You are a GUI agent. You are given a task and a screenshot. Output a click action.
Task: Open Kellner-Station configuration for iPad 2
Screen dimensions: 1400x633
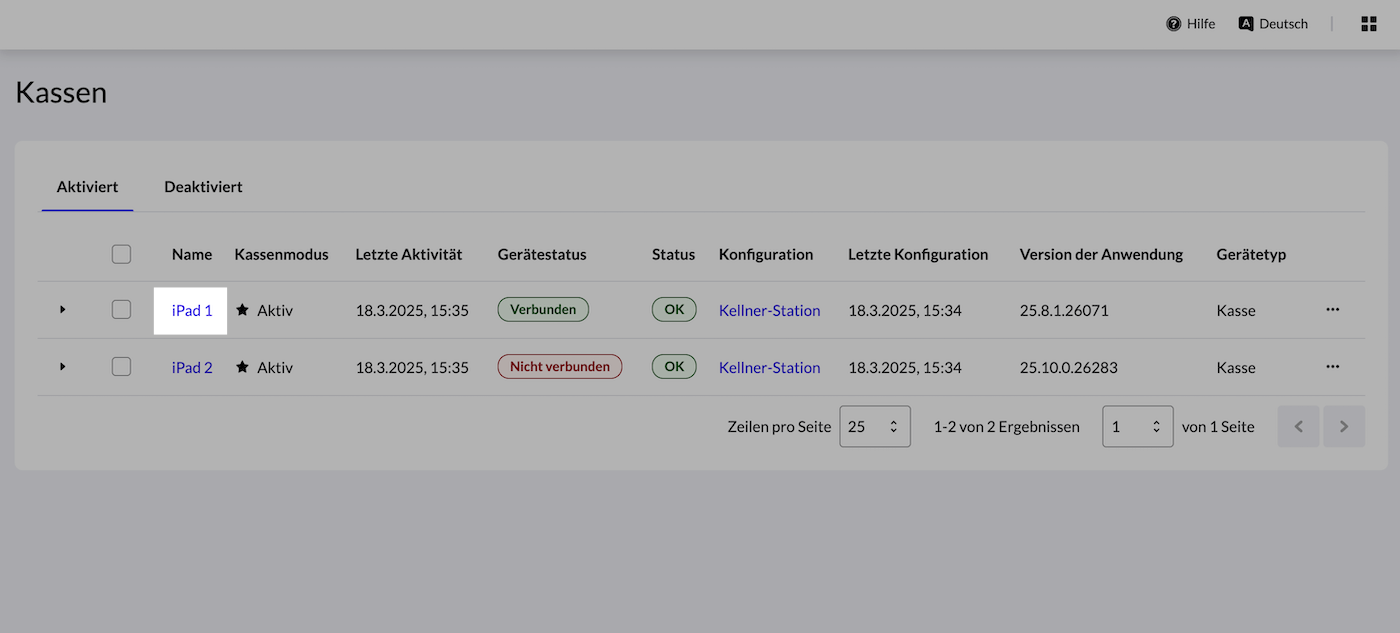coord(769,367)
